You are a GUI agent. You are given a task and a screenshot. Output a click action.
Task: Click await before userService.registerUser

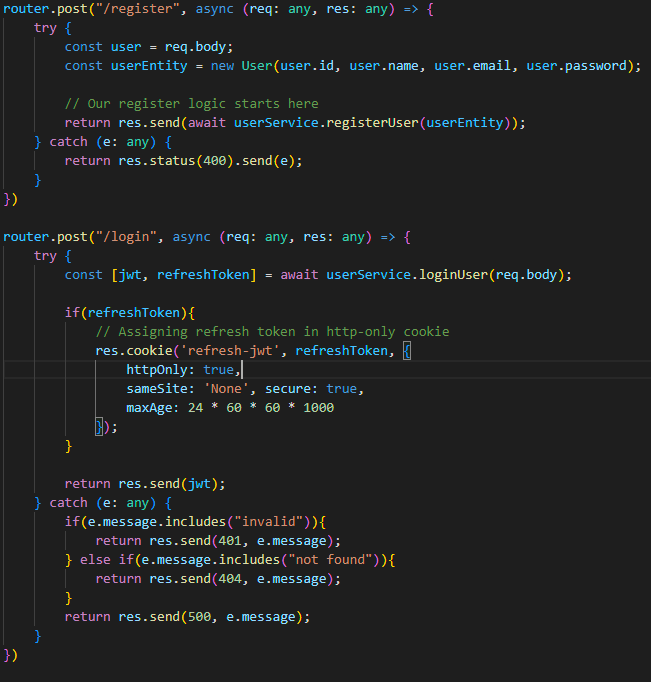[207, 123]
